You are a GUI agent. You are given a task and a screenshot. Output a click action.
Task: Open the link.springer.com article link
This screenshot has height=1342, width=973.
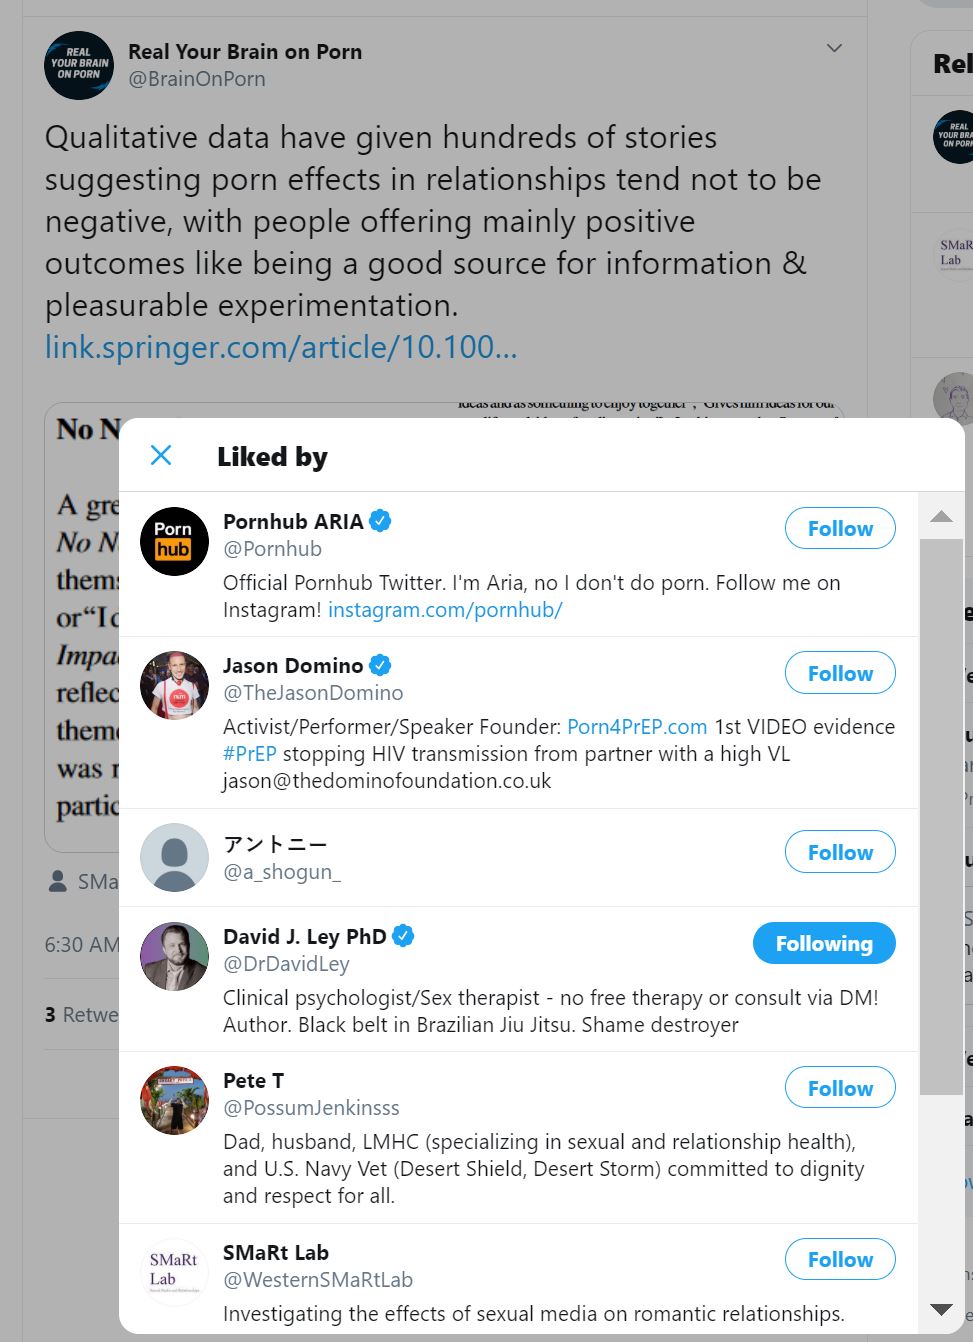281,347
